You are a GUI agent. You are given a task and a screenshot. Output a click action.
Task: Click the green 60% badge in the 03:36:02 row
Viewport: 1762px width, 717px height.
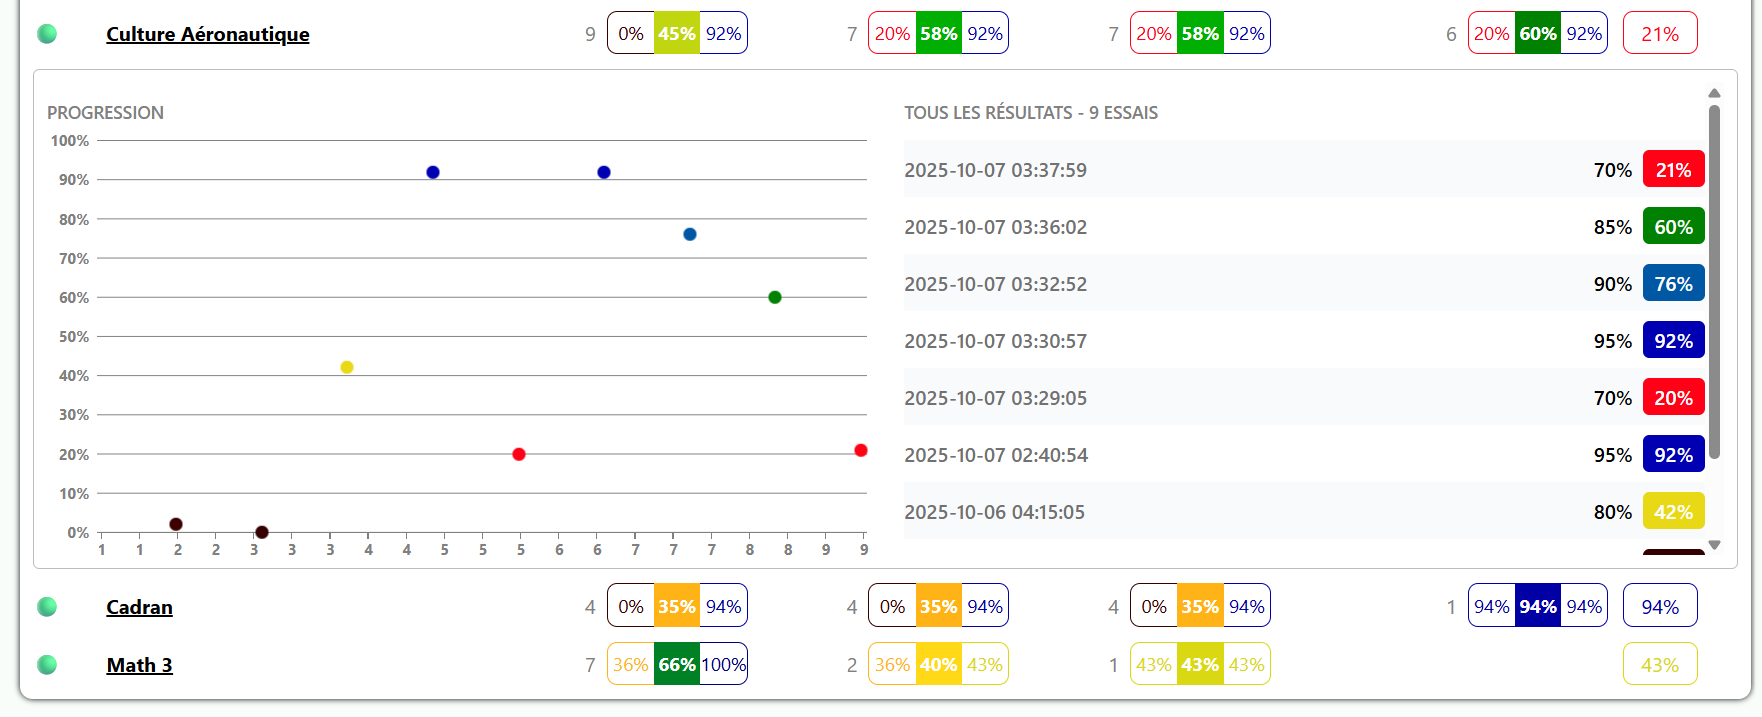(1673, 227)
